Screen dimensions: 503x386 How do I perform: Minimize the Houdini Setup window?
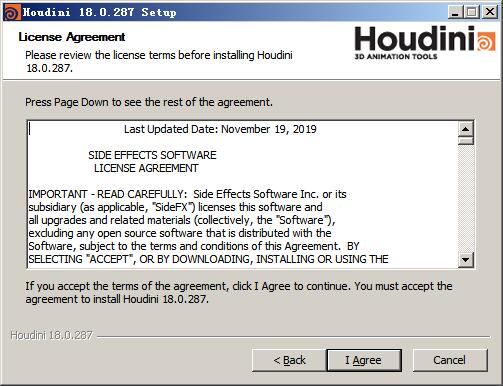click(455, 12)
